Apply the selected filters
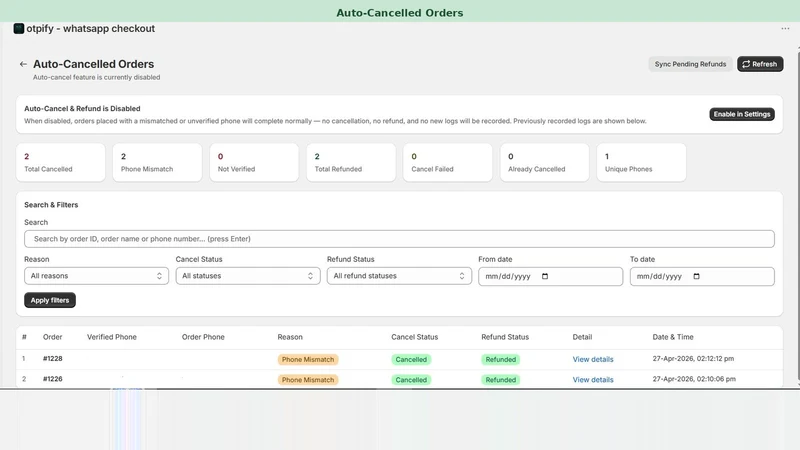The image size is (800, 450). tap(49, 300)
